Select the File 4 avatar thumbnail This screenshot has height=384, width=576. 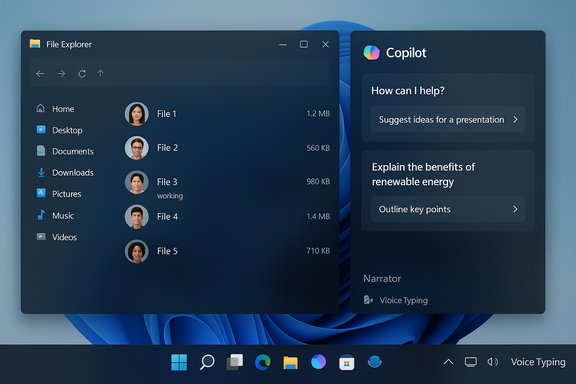pos(137,216)
